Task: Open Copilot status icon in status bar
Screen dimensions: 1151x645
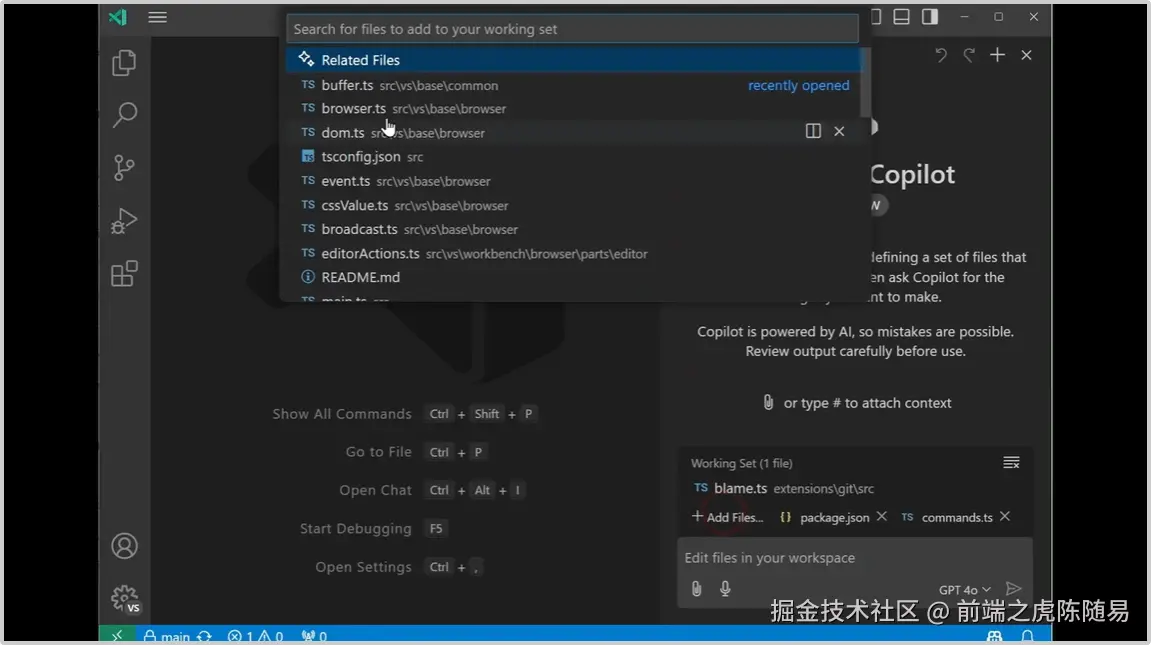Action: click(x=995, y=636)
